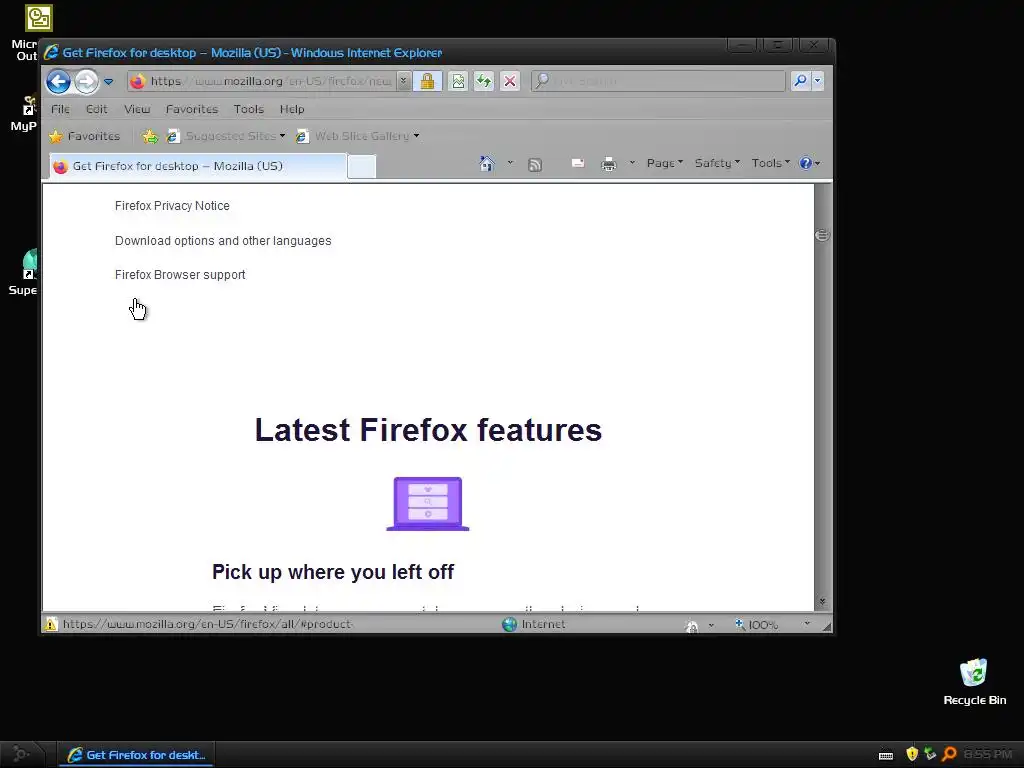Click the safely remove hardware tray icon
1024x768 pixels.
(x=931, y=754)
